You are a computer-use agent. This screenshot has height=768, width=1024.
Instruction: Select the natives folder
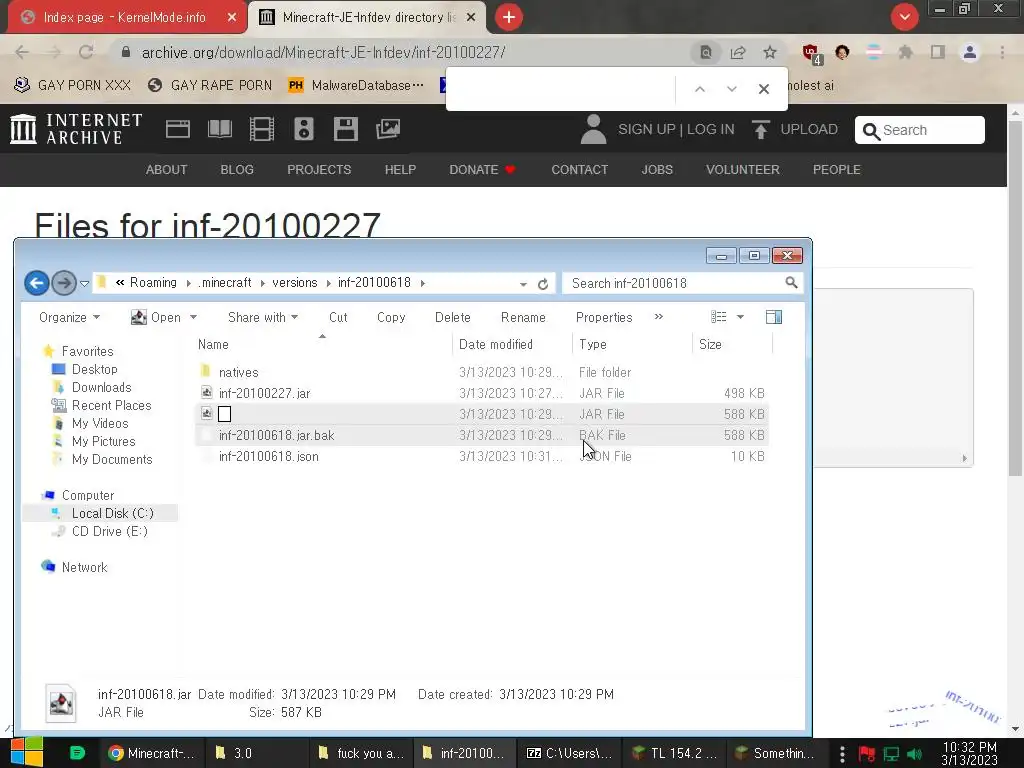482,372
